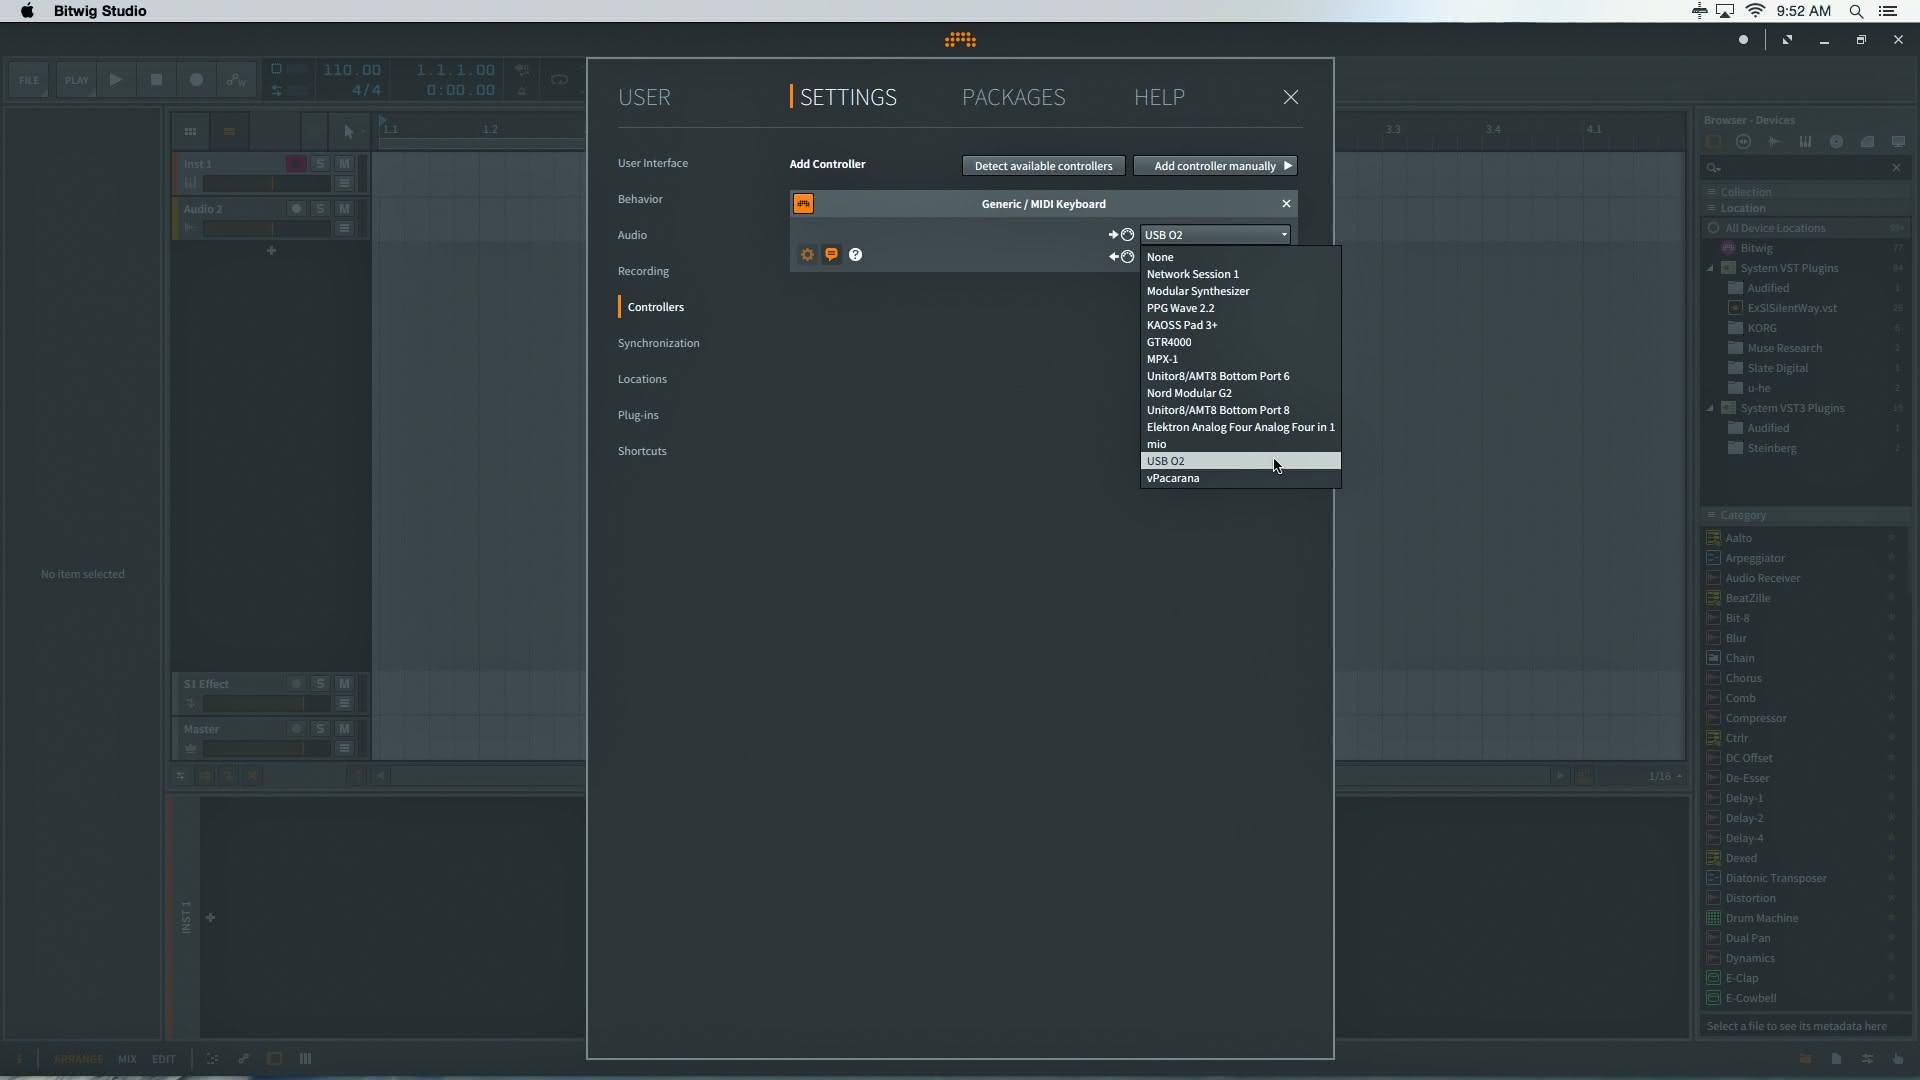Select Nord Modular G2 in the port list
Screen dimensions: 1920x1080
point(1240,393)
